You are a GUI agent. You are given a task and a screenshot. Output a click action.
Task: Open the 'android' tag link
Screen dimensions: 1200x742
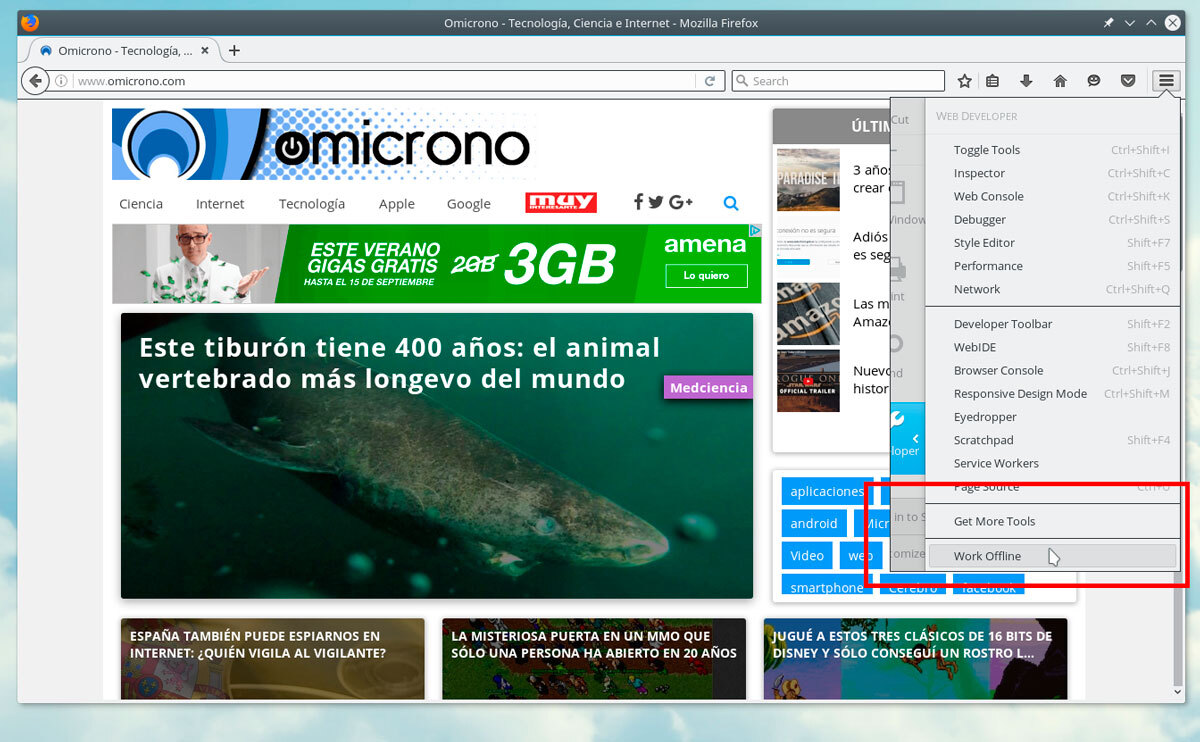813,523
